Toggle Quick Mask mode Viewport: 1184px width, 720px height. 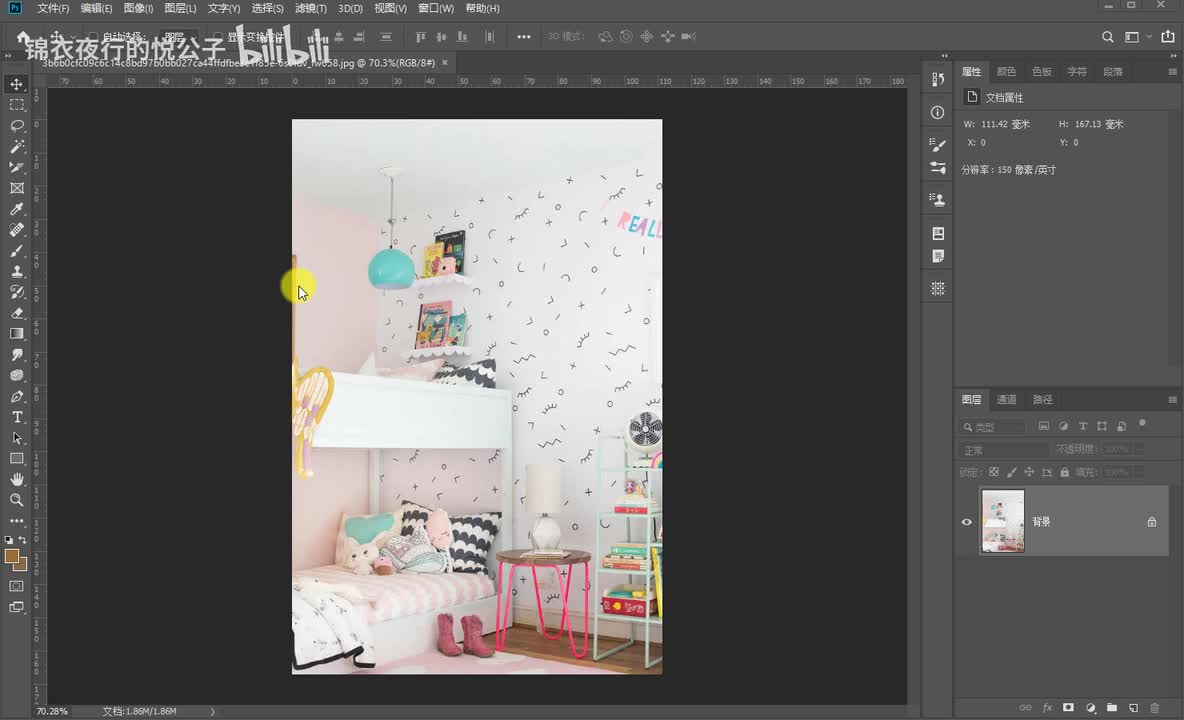pyautogui.click(x=16, y=586)
